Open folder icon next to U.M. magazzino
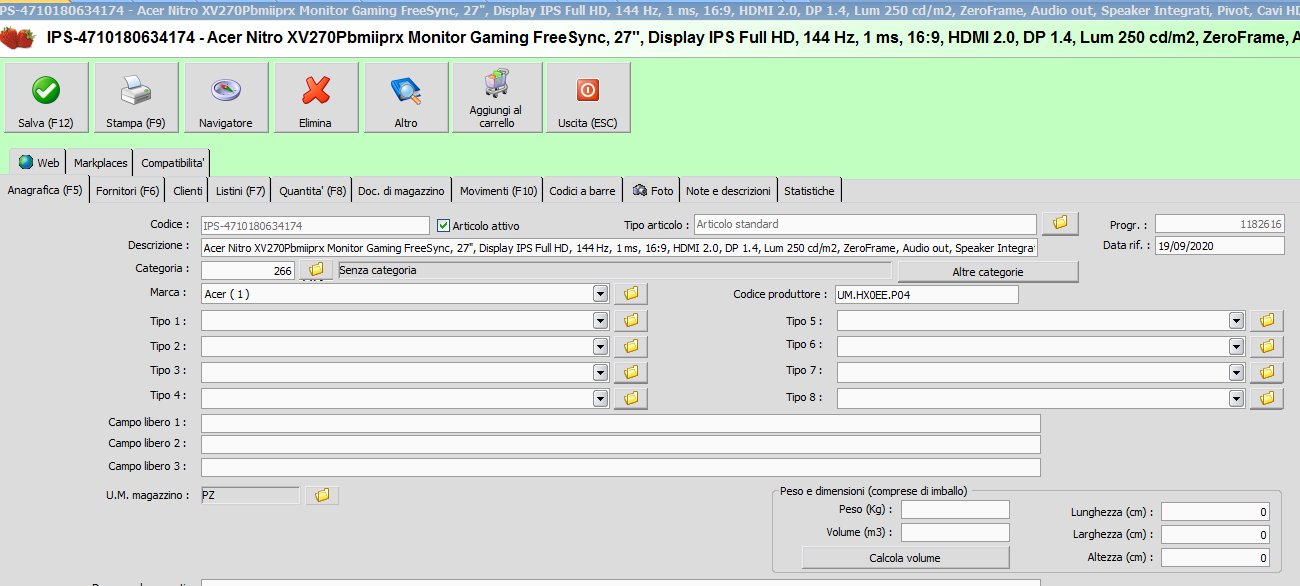The width and height of the screenshot is (1300, 586). [322, 495]
